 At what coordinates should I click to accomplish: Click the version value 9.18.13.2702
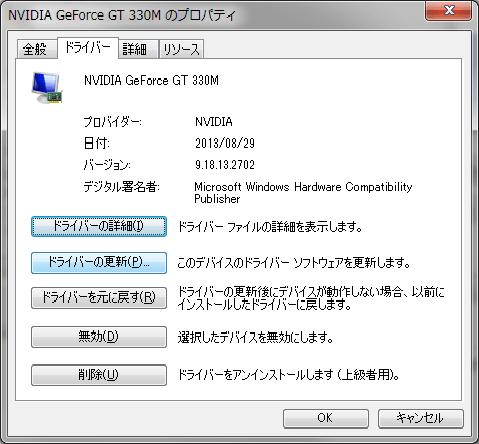225,165
